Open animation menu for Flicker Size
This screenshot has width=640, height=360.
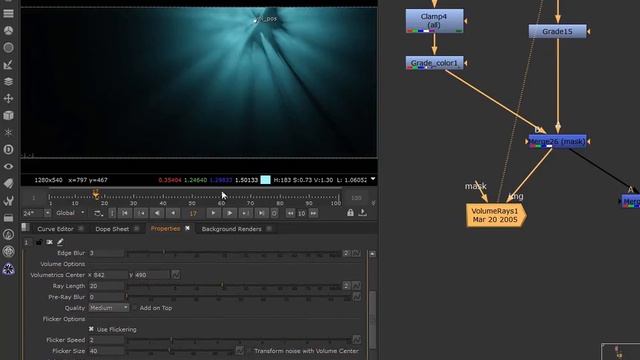[239, 351]
